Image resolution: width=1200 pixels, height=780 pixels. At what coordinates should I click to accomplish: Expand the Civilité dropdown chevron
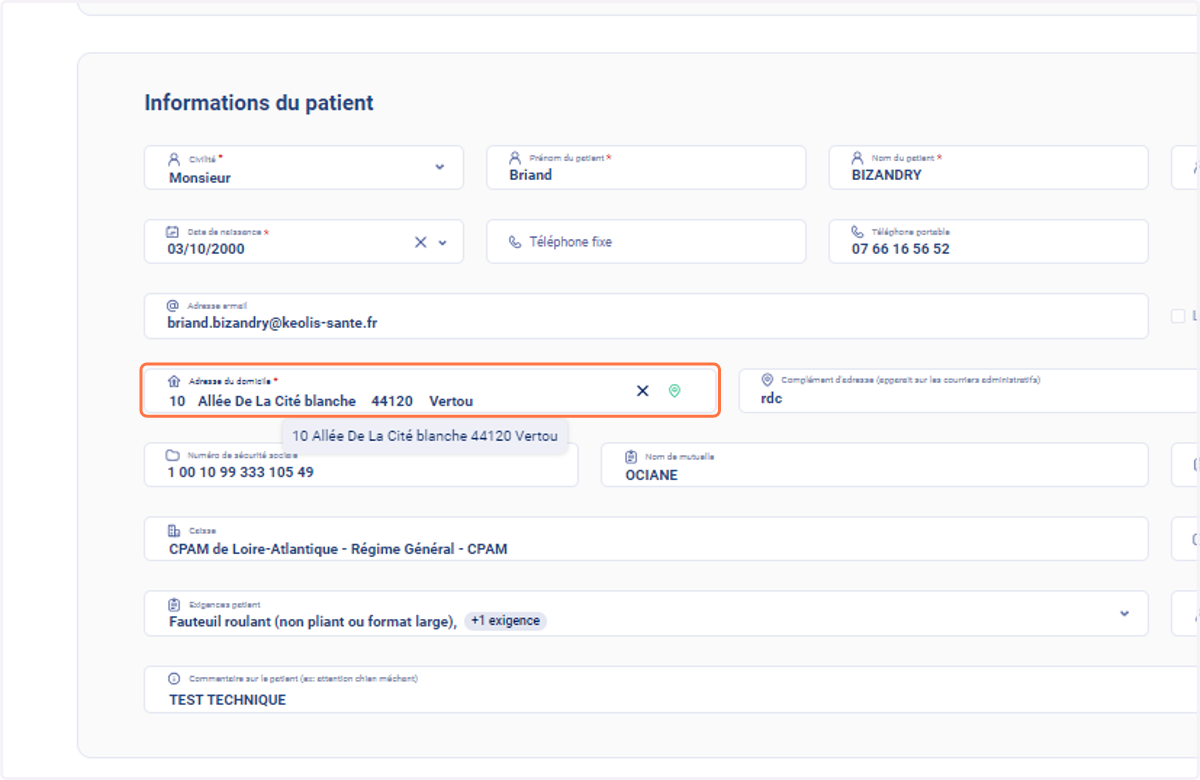tap(440, 168)
